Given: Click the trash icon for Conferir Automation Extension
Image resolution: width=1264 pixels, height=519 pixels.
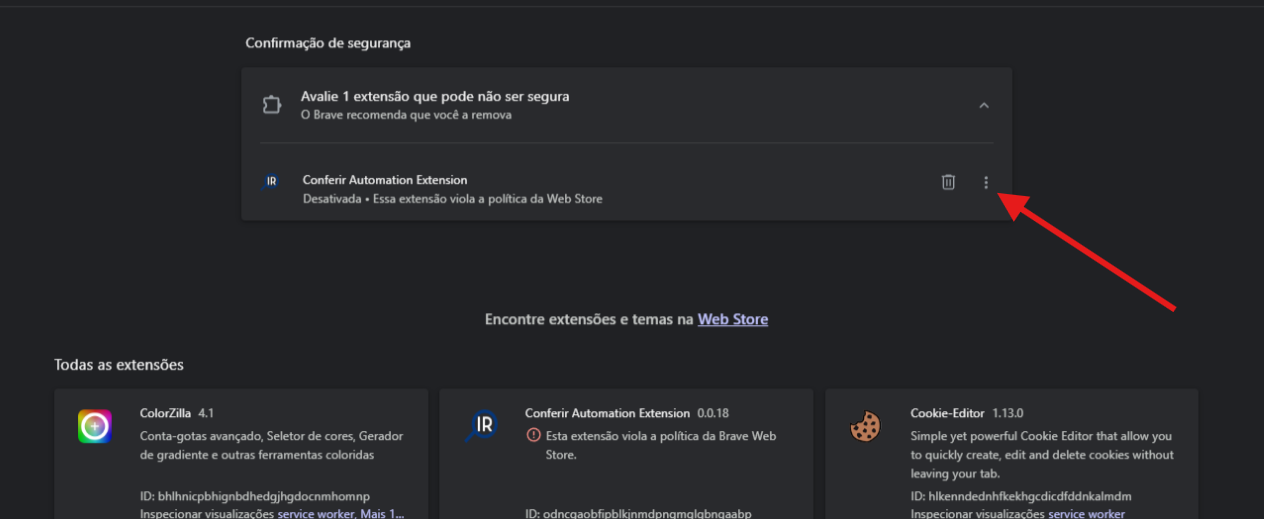Looking at the screenshot, I should tap(948, 182).
